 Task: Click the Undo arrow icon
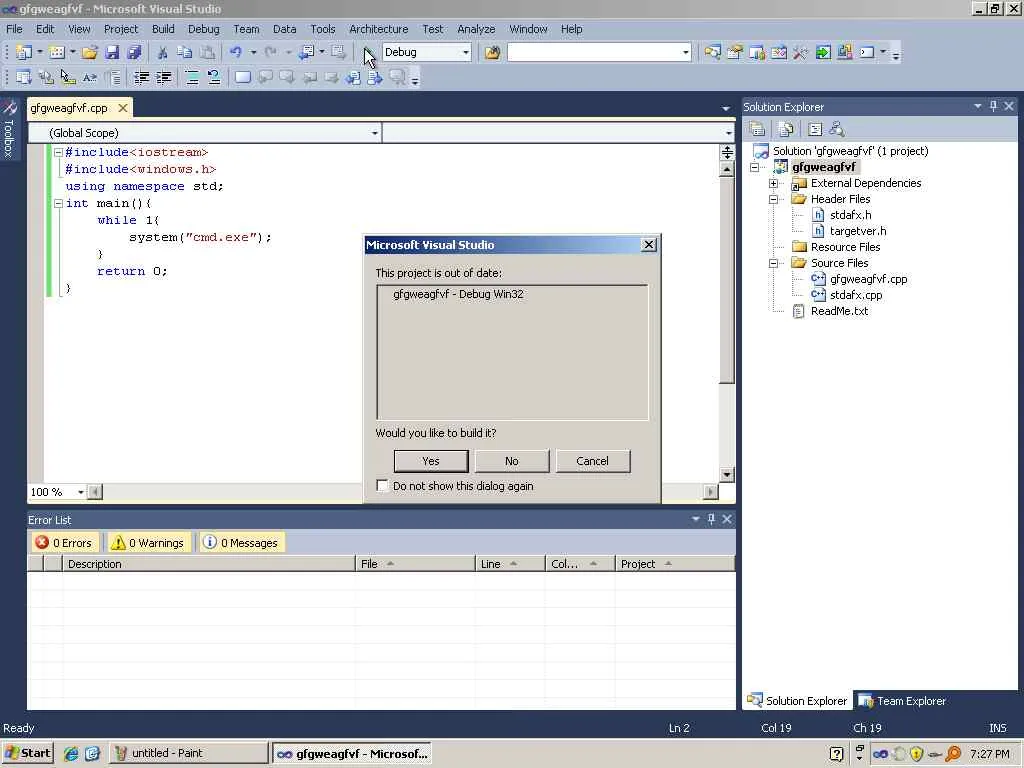(236, 52)
